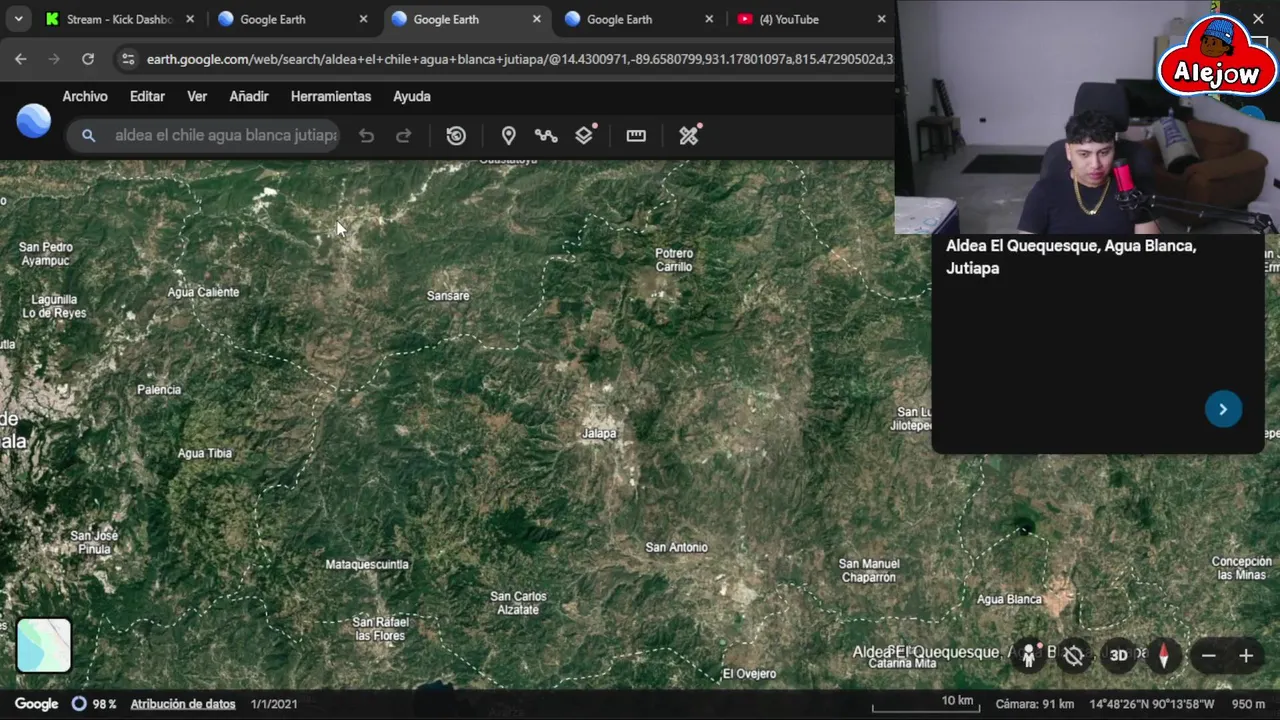Activate Street View pegman
The image size is (1280, 720).
coord(1028,655)
